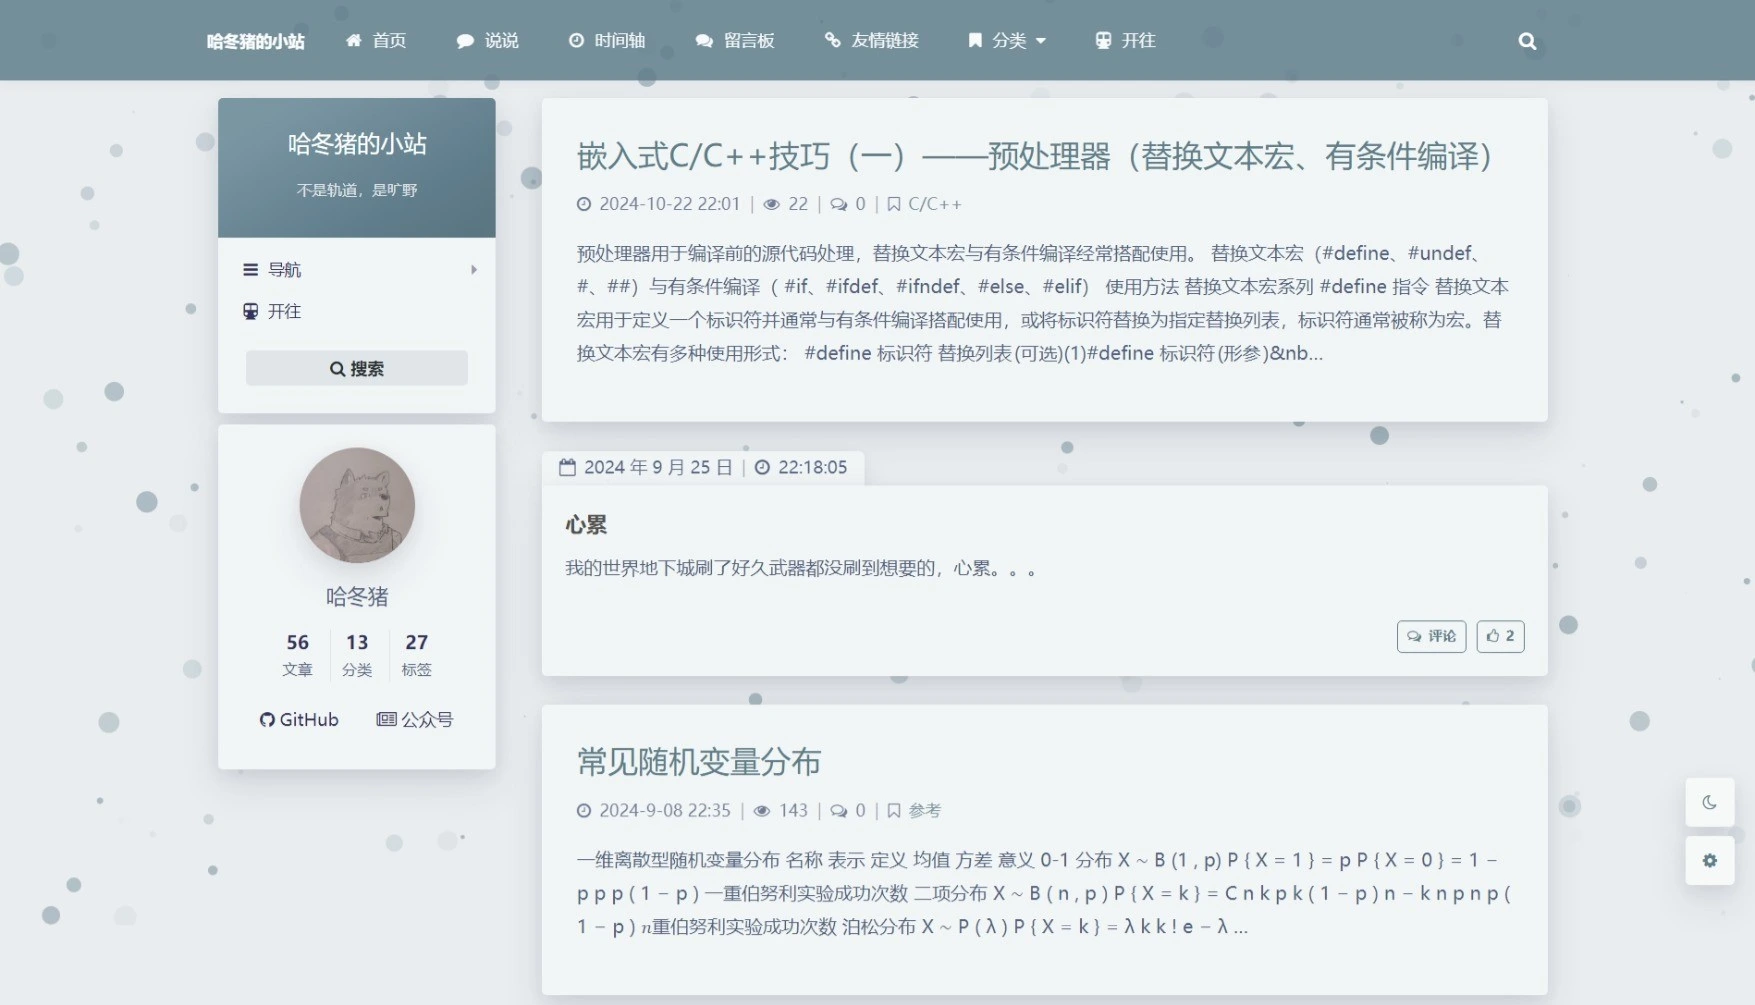Image resolution: width=1755 pixels, height=1005 pixels.
Task: Click the 公众号 icon in the sidebar
Action: tap(385, 719)
